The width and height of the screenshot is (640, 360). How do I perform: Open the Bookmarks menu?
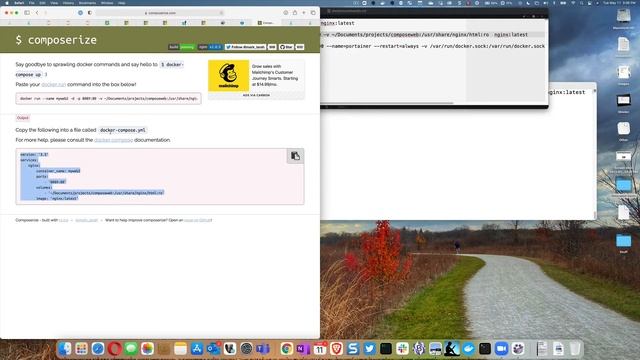[87, 2]
